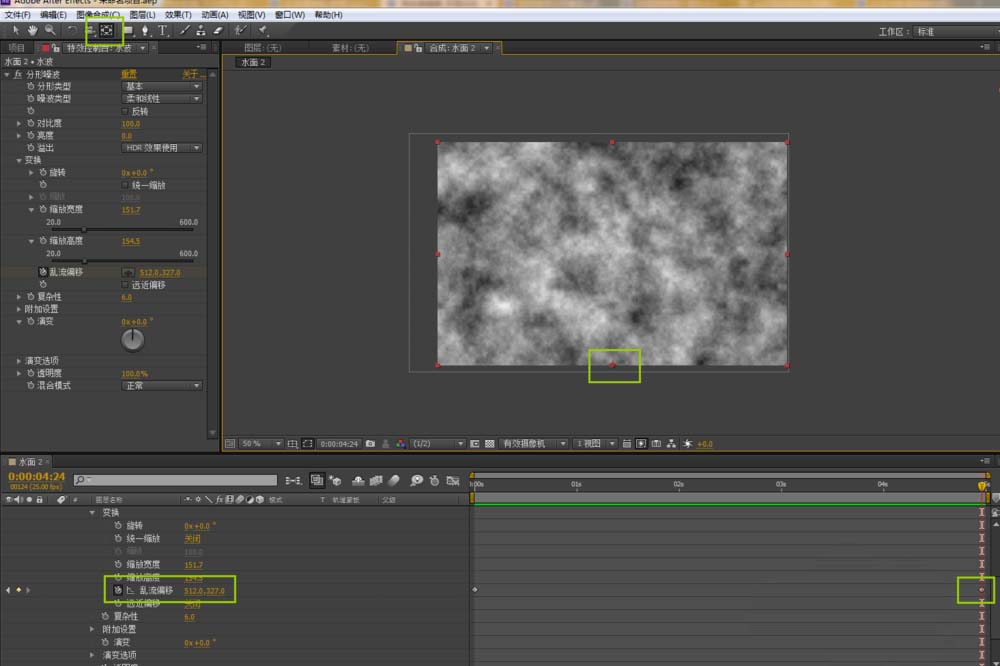Toggle 乱流偏移 stopwatch in effect controls
The height and width of the screenshot is (666, 1000).
click(x=43, y=272)
